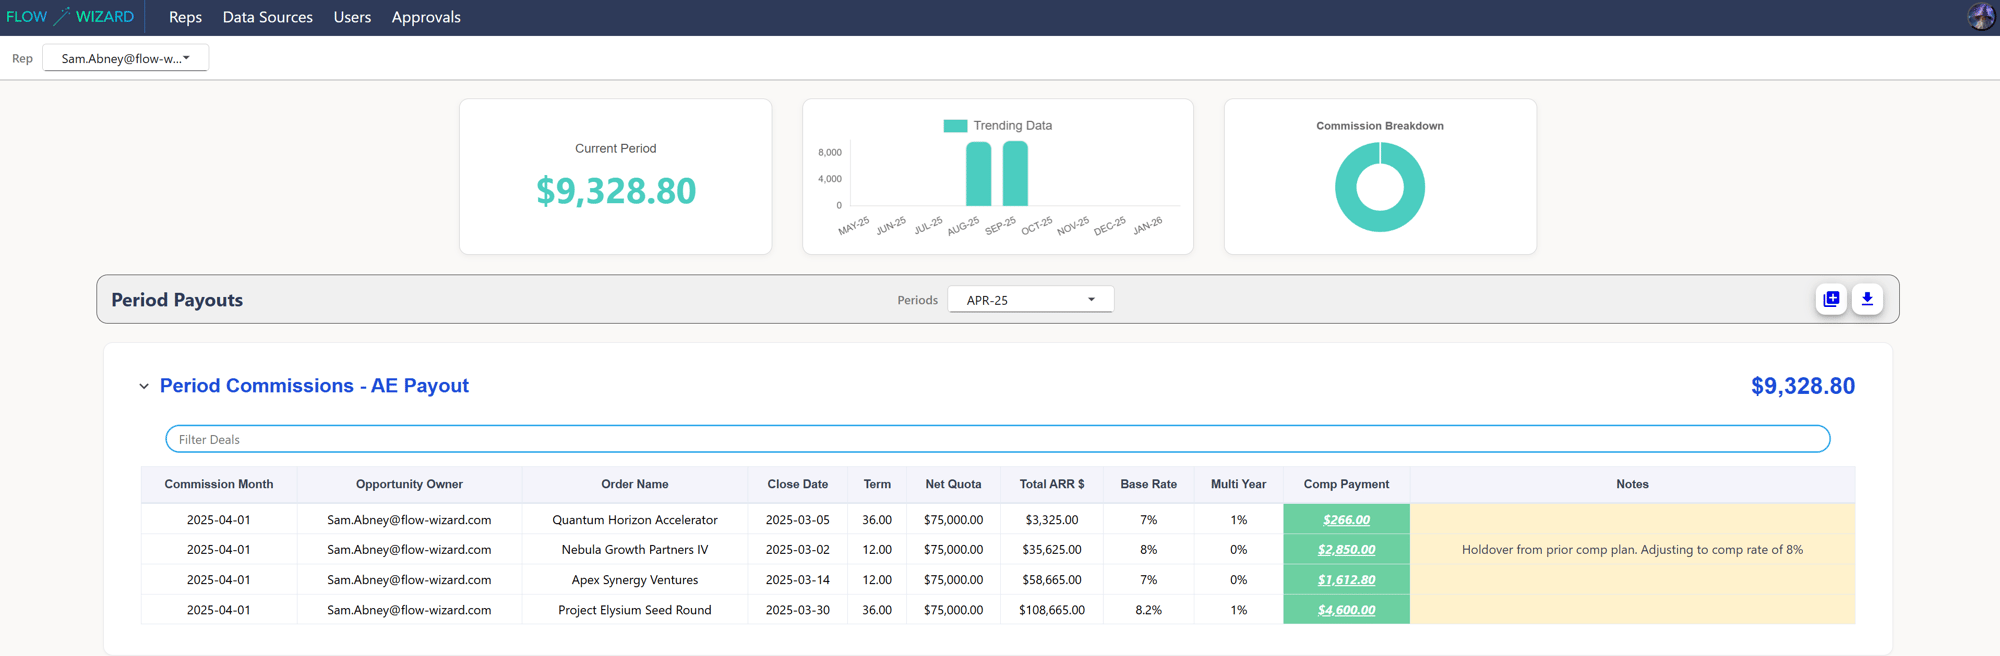Toggle the Trending Data legend swatch

(955, 126)
